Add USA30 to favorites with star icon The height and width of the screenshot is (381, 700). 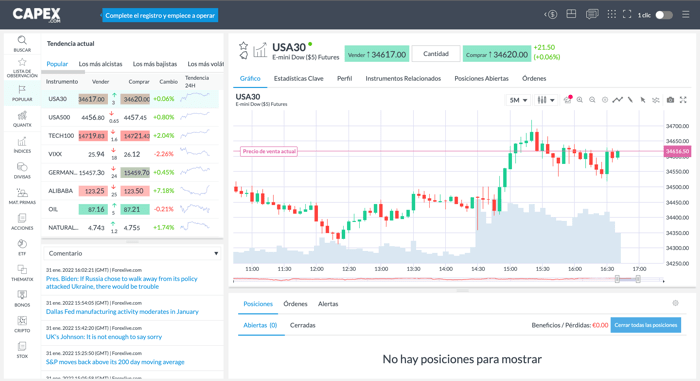pos(243,46)
